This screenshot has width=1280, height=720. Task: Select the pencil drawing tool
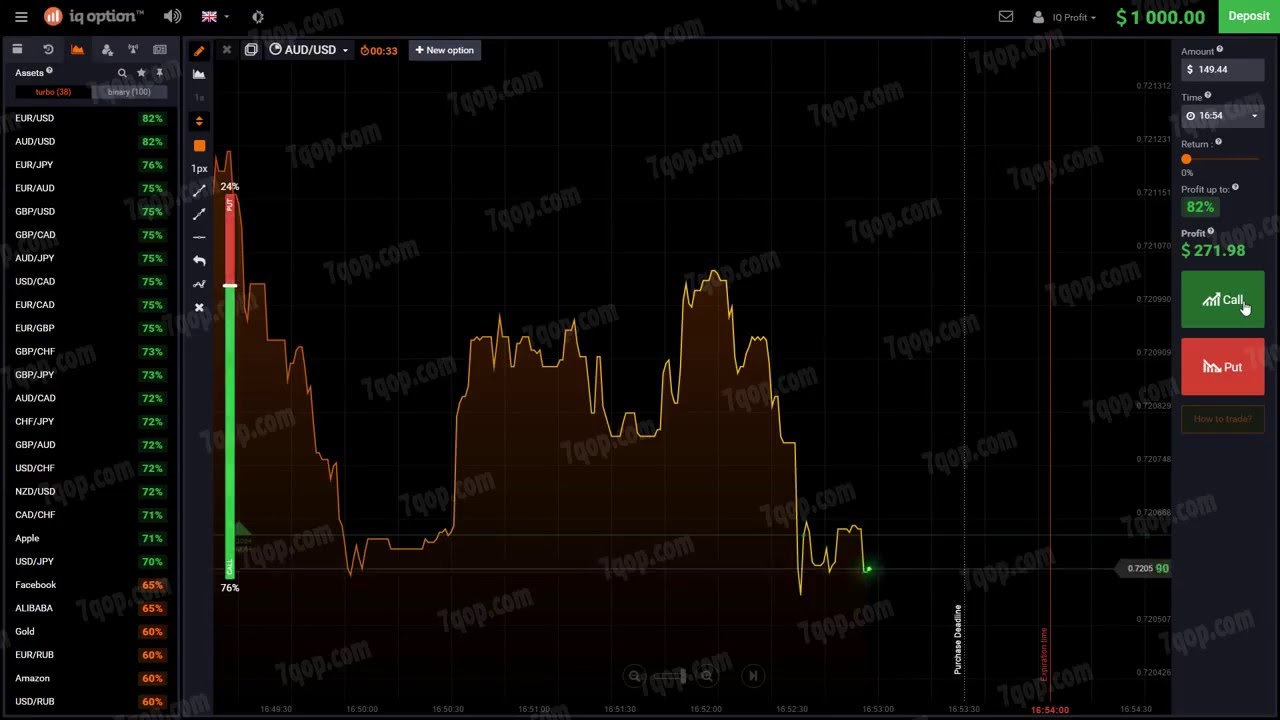click(x=199, y=50)
